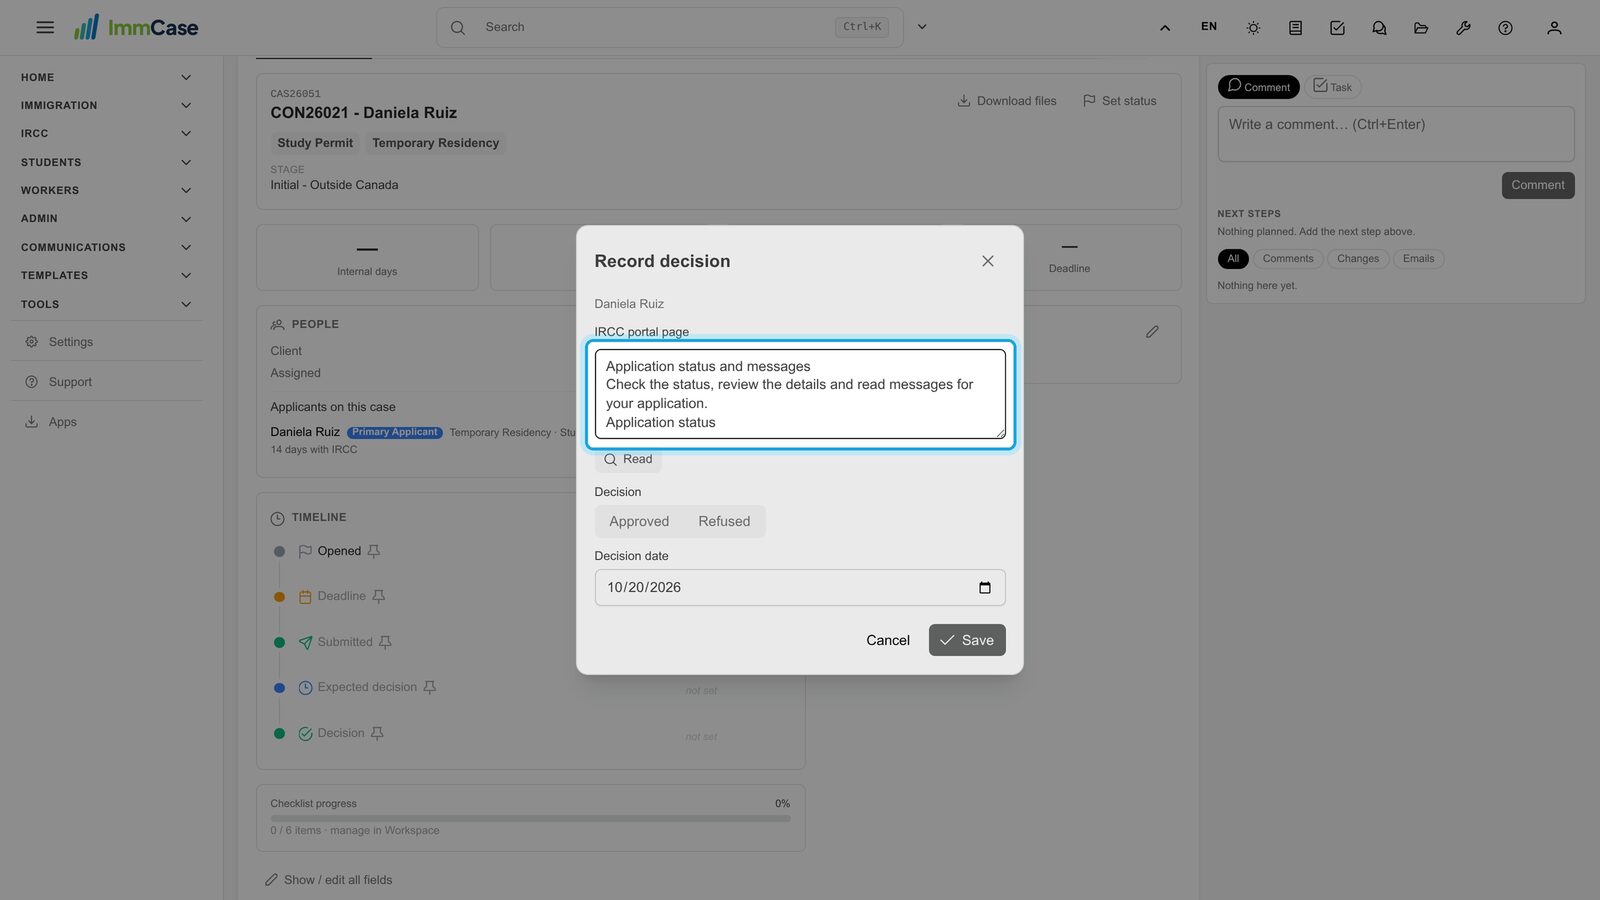Click Download files
Viewport: 1600px width, 900px height.
pos(1007,101)
